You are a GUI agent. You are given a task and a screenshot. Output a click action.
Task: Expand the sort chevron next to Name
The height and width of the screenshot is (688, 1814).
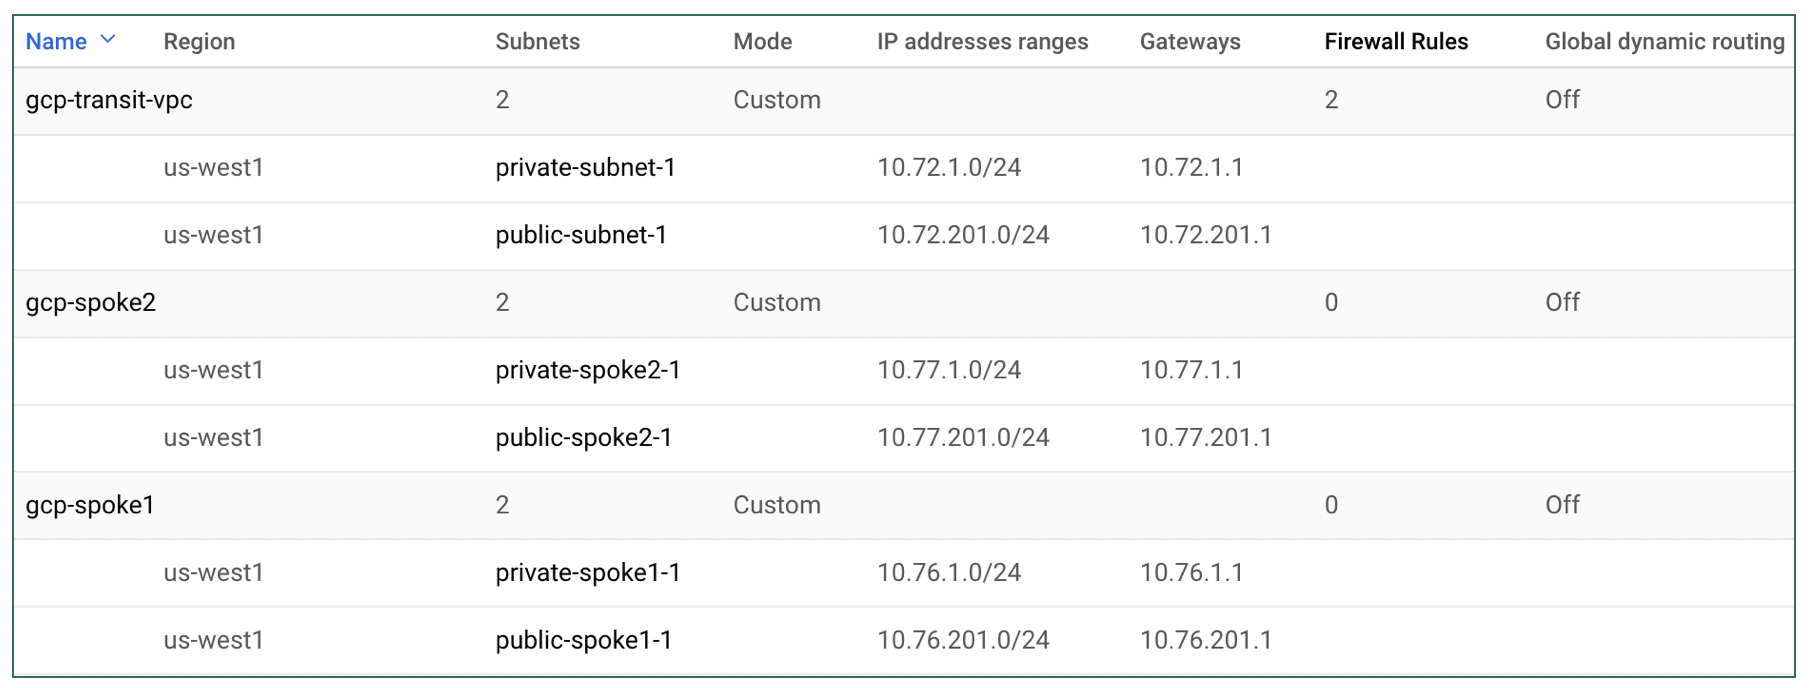tap(108, 41)
